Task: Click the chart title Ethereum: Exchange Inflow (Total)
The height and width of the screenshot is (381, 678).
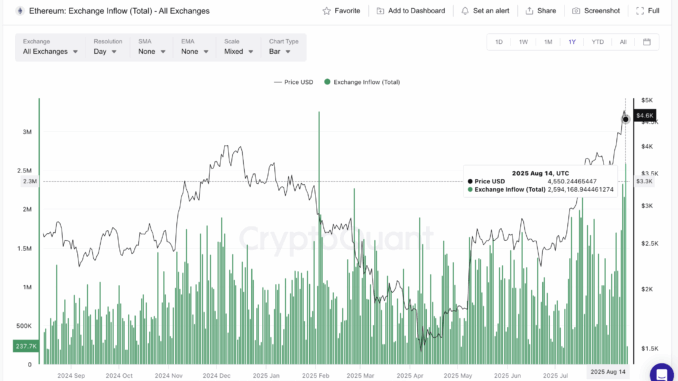Action: pyautogui.click(x=119, y=11)
